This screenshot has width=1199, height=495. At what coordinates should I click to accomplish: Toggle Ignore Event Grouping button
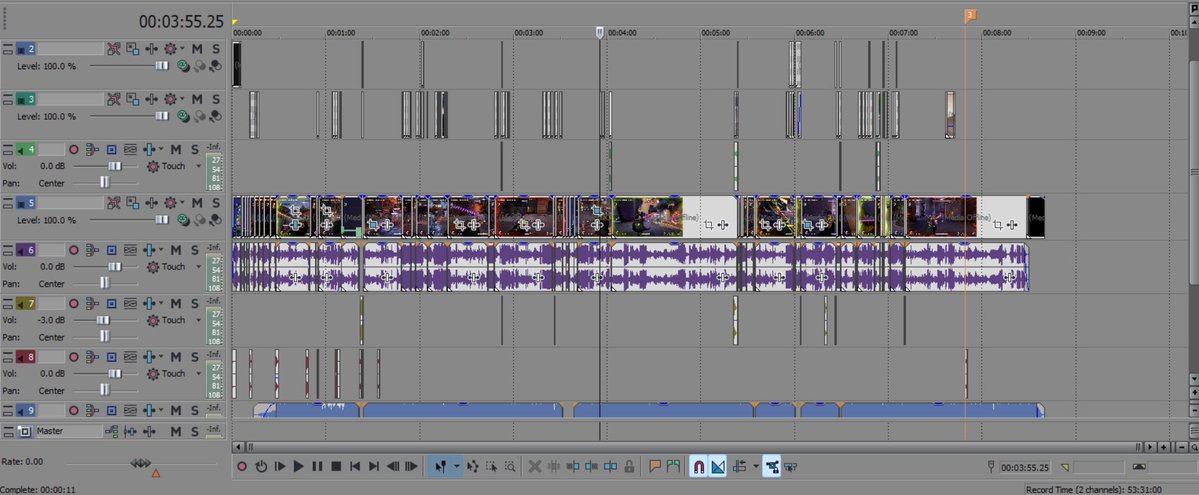pyautogui.click(x=791, y=466)
